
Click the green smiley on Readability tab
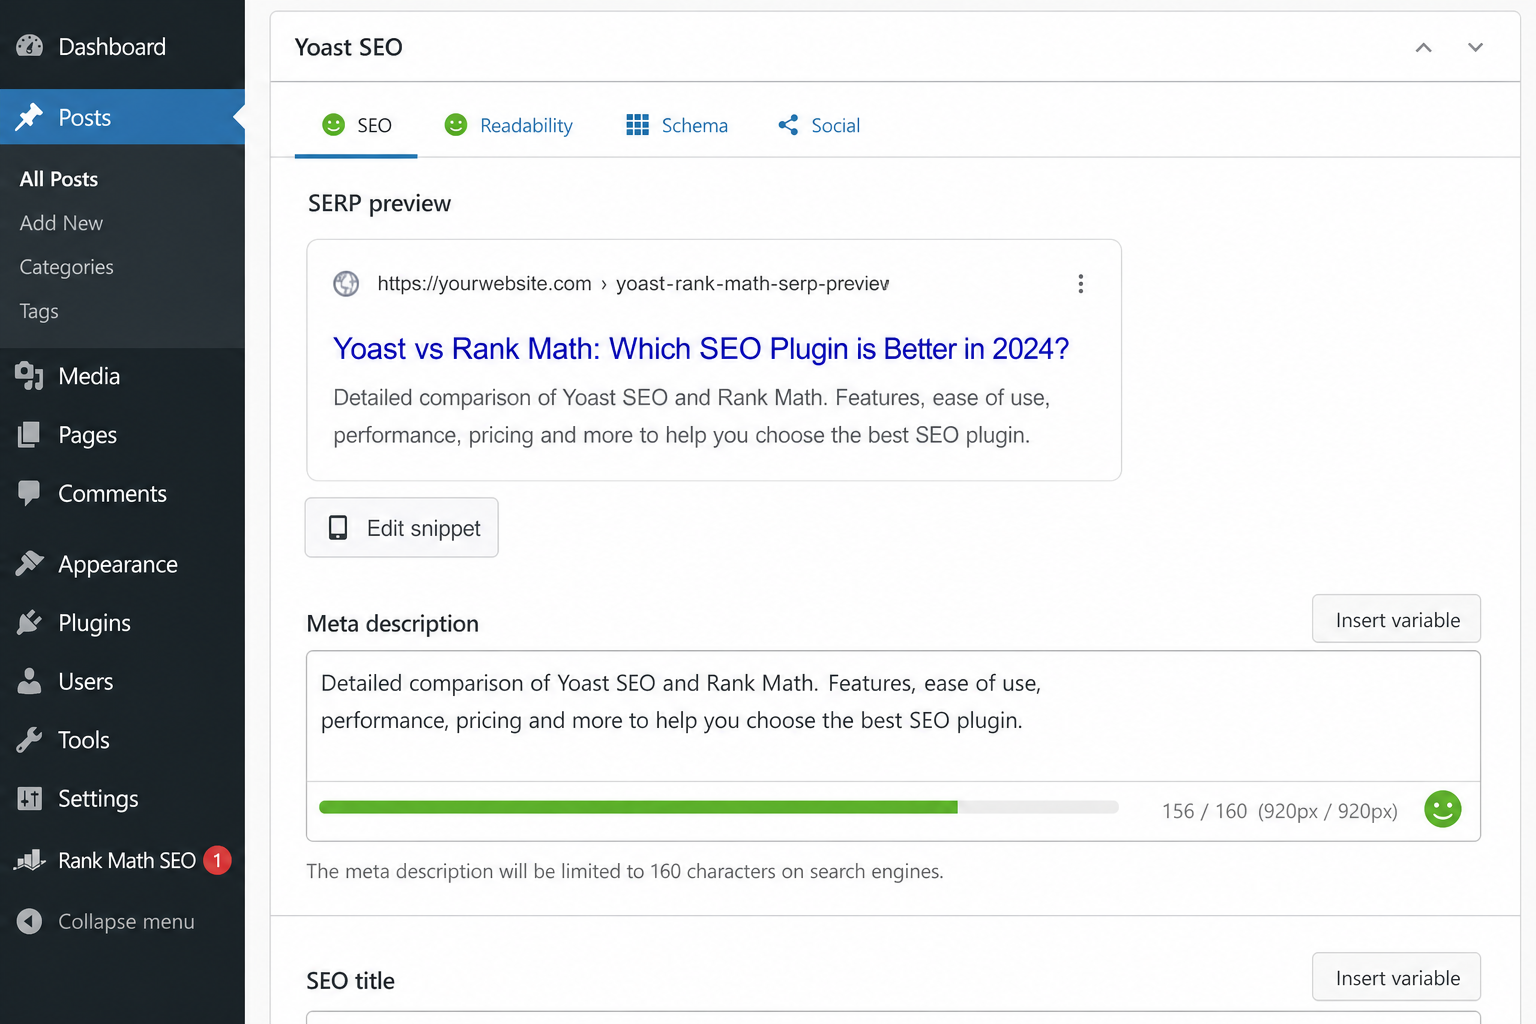[456, 125]
